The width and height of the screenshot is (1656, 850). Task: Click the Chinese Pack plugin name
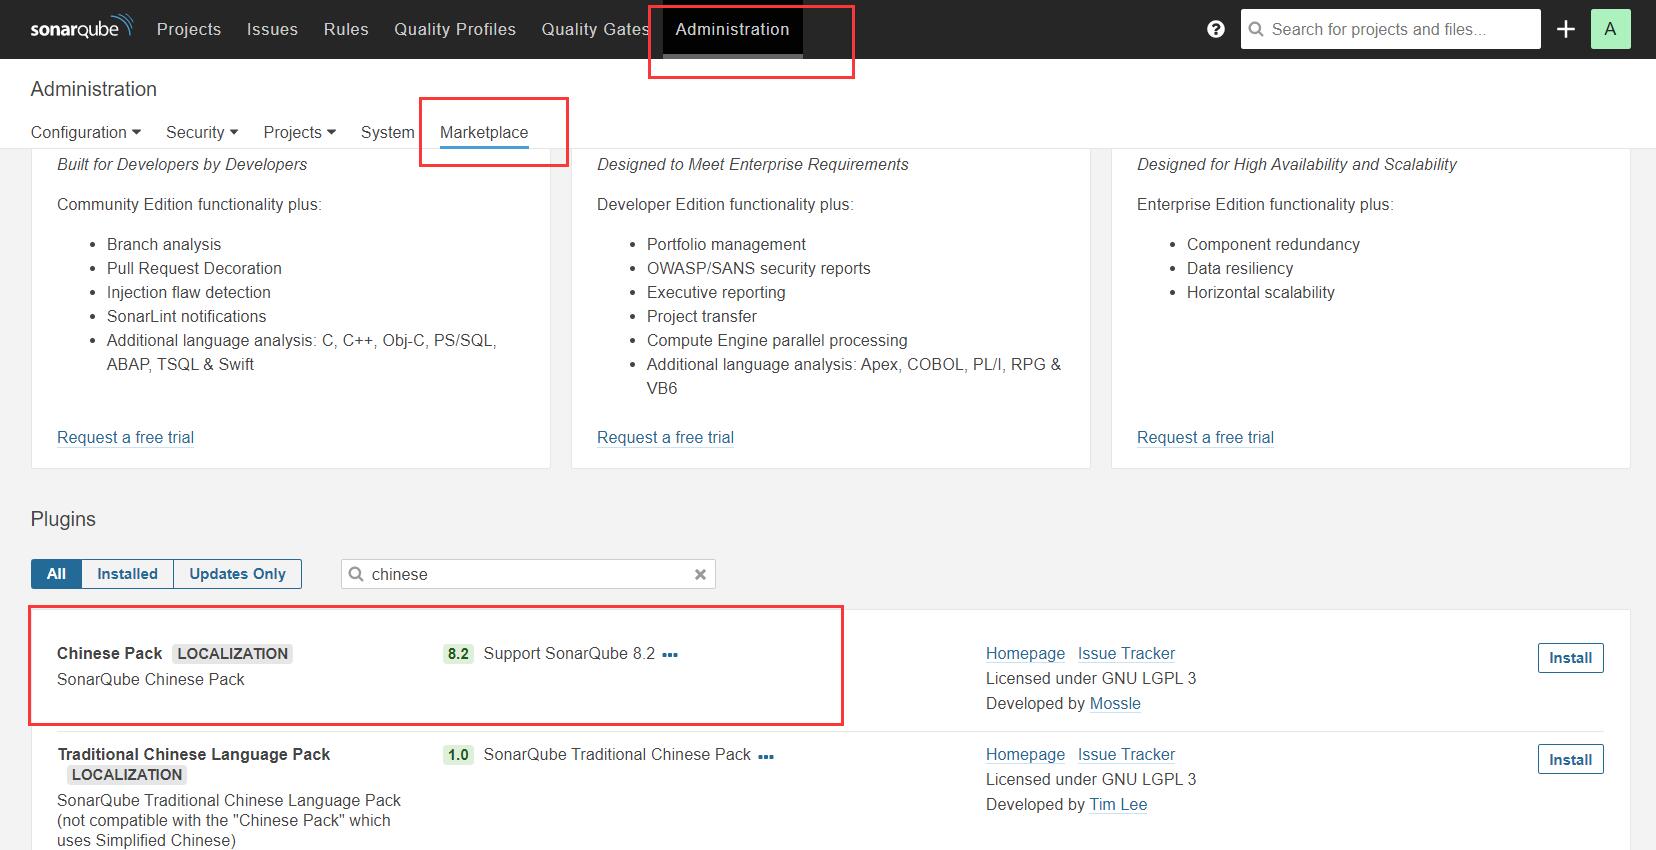[x=109, y=653]
